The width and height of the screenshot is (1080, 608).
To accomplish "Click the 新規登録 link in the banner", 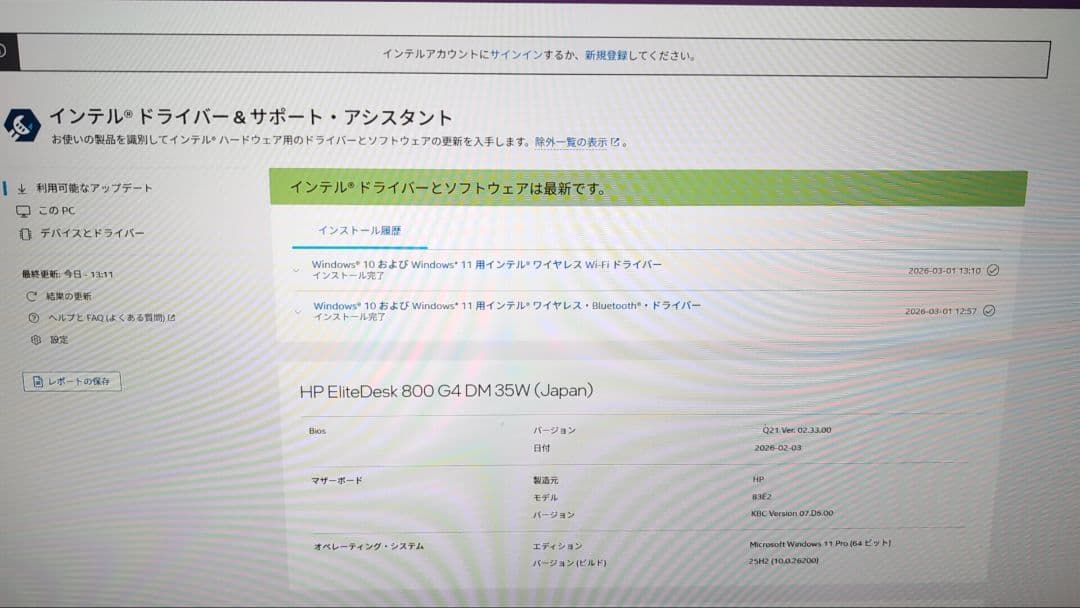I will pos(606,55).
